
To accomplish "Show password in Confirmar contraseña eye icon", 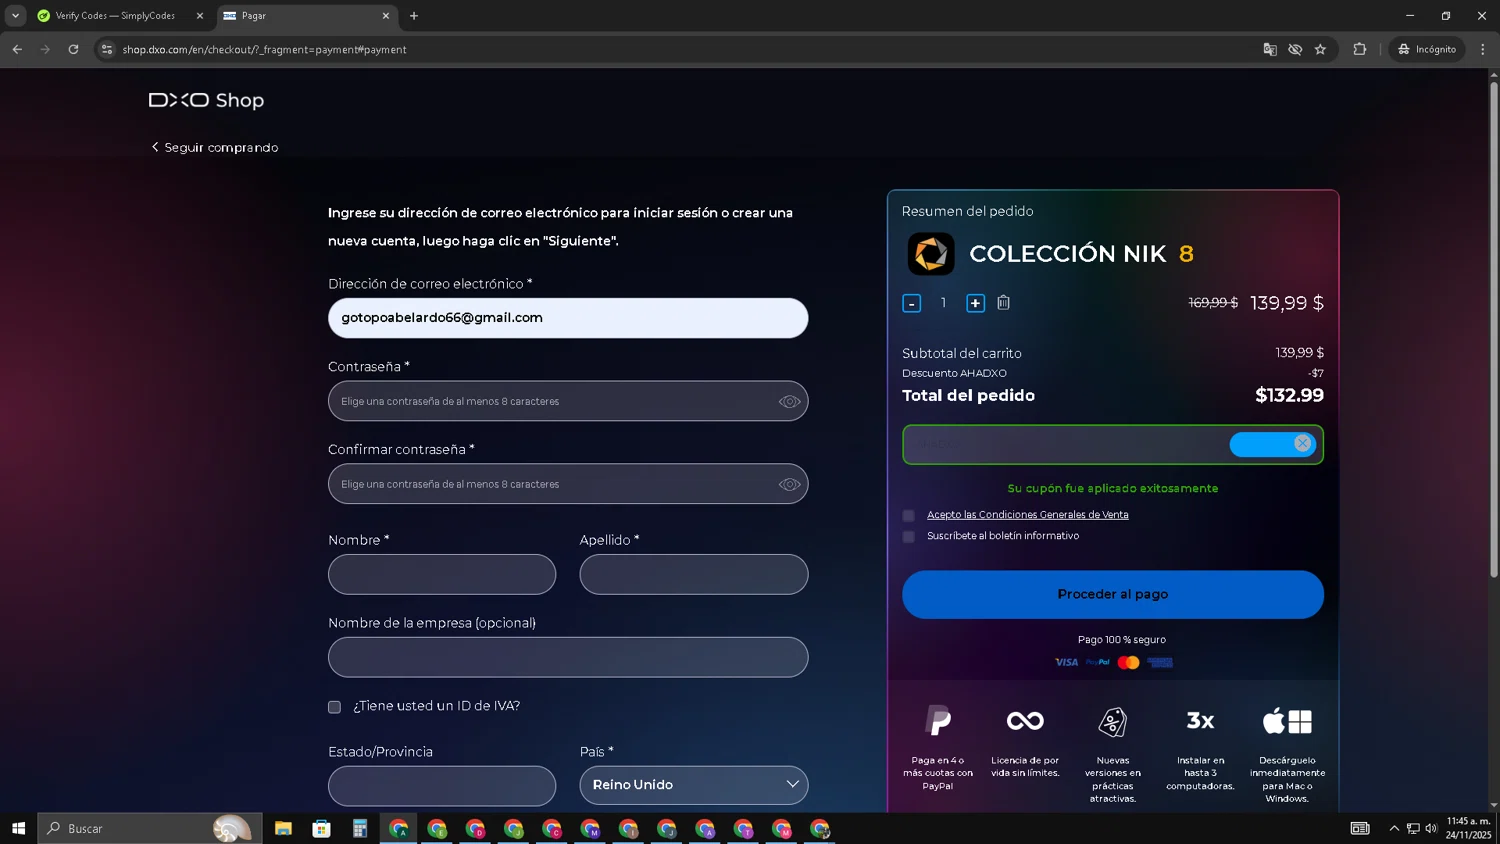I will 789,484.
